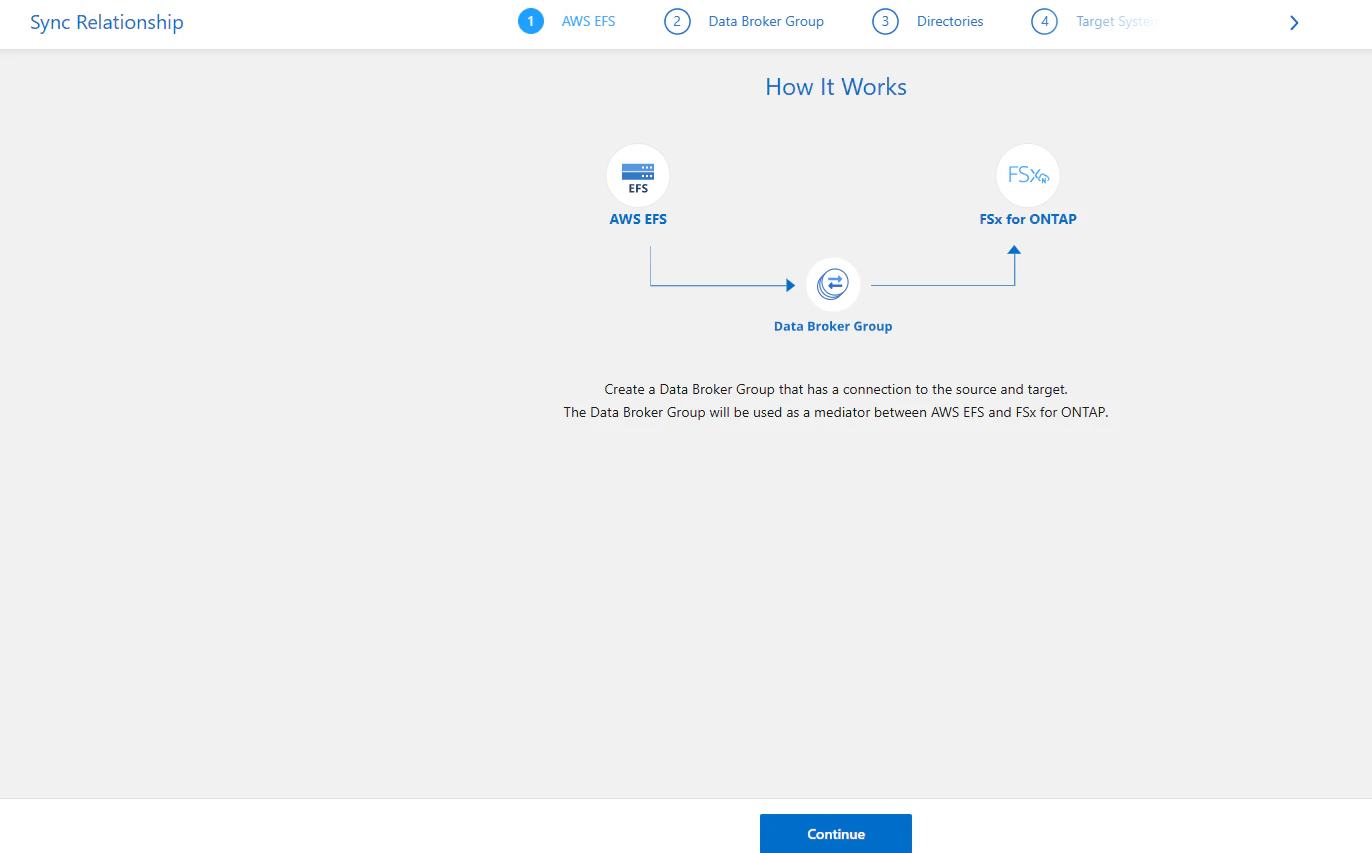Click the step 3 circle number
Viewport: 1372px width, 853px height.
click(885, 21)
